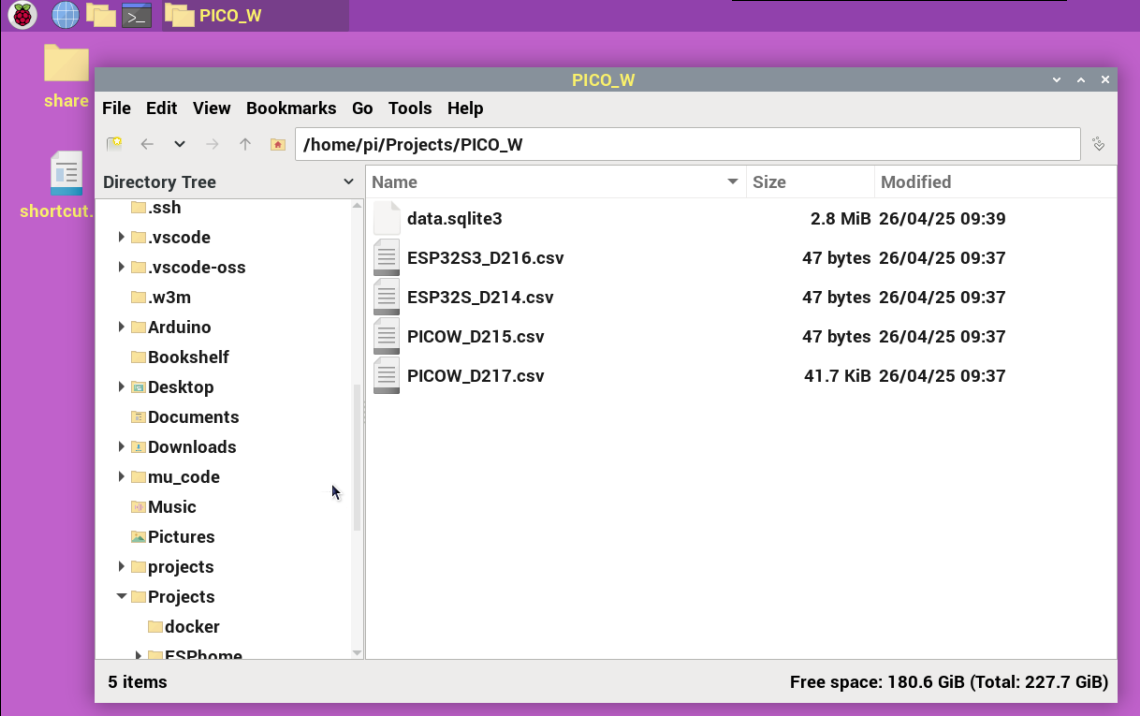Select the ESP32S_D214.csv file icon

[x=386, y=297]
